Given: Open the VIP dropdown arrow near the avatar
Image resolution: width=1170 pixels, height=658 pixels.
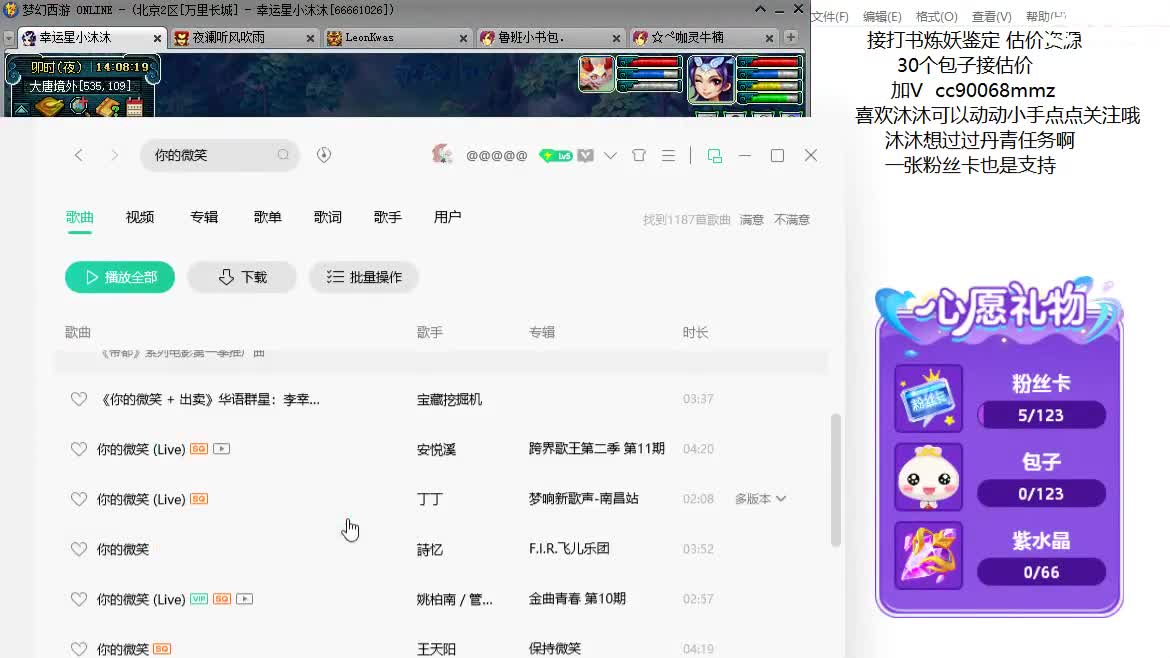Looking at the screenshot, I should (x=610, y=155).
